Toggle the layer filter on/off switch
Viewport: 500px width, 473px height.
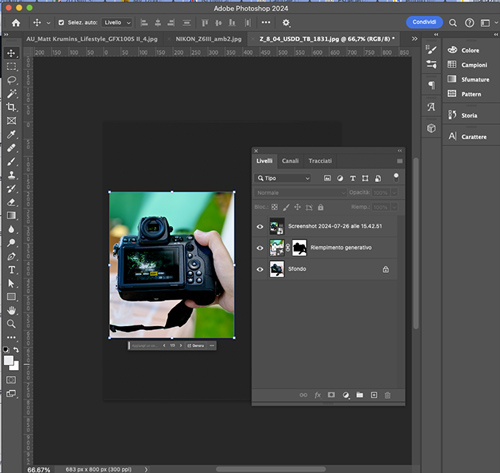[x=396, y=177]
